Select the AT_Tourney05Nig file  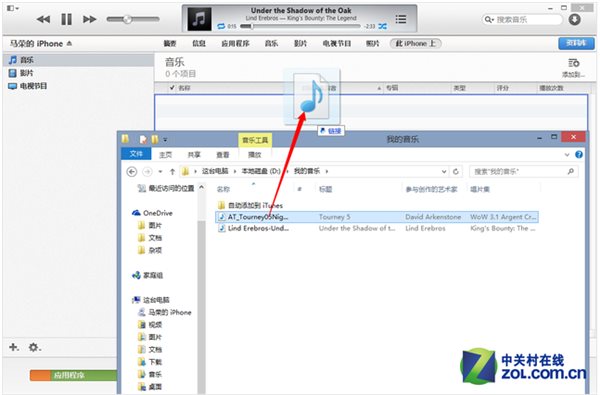click(x=377, y=217)
